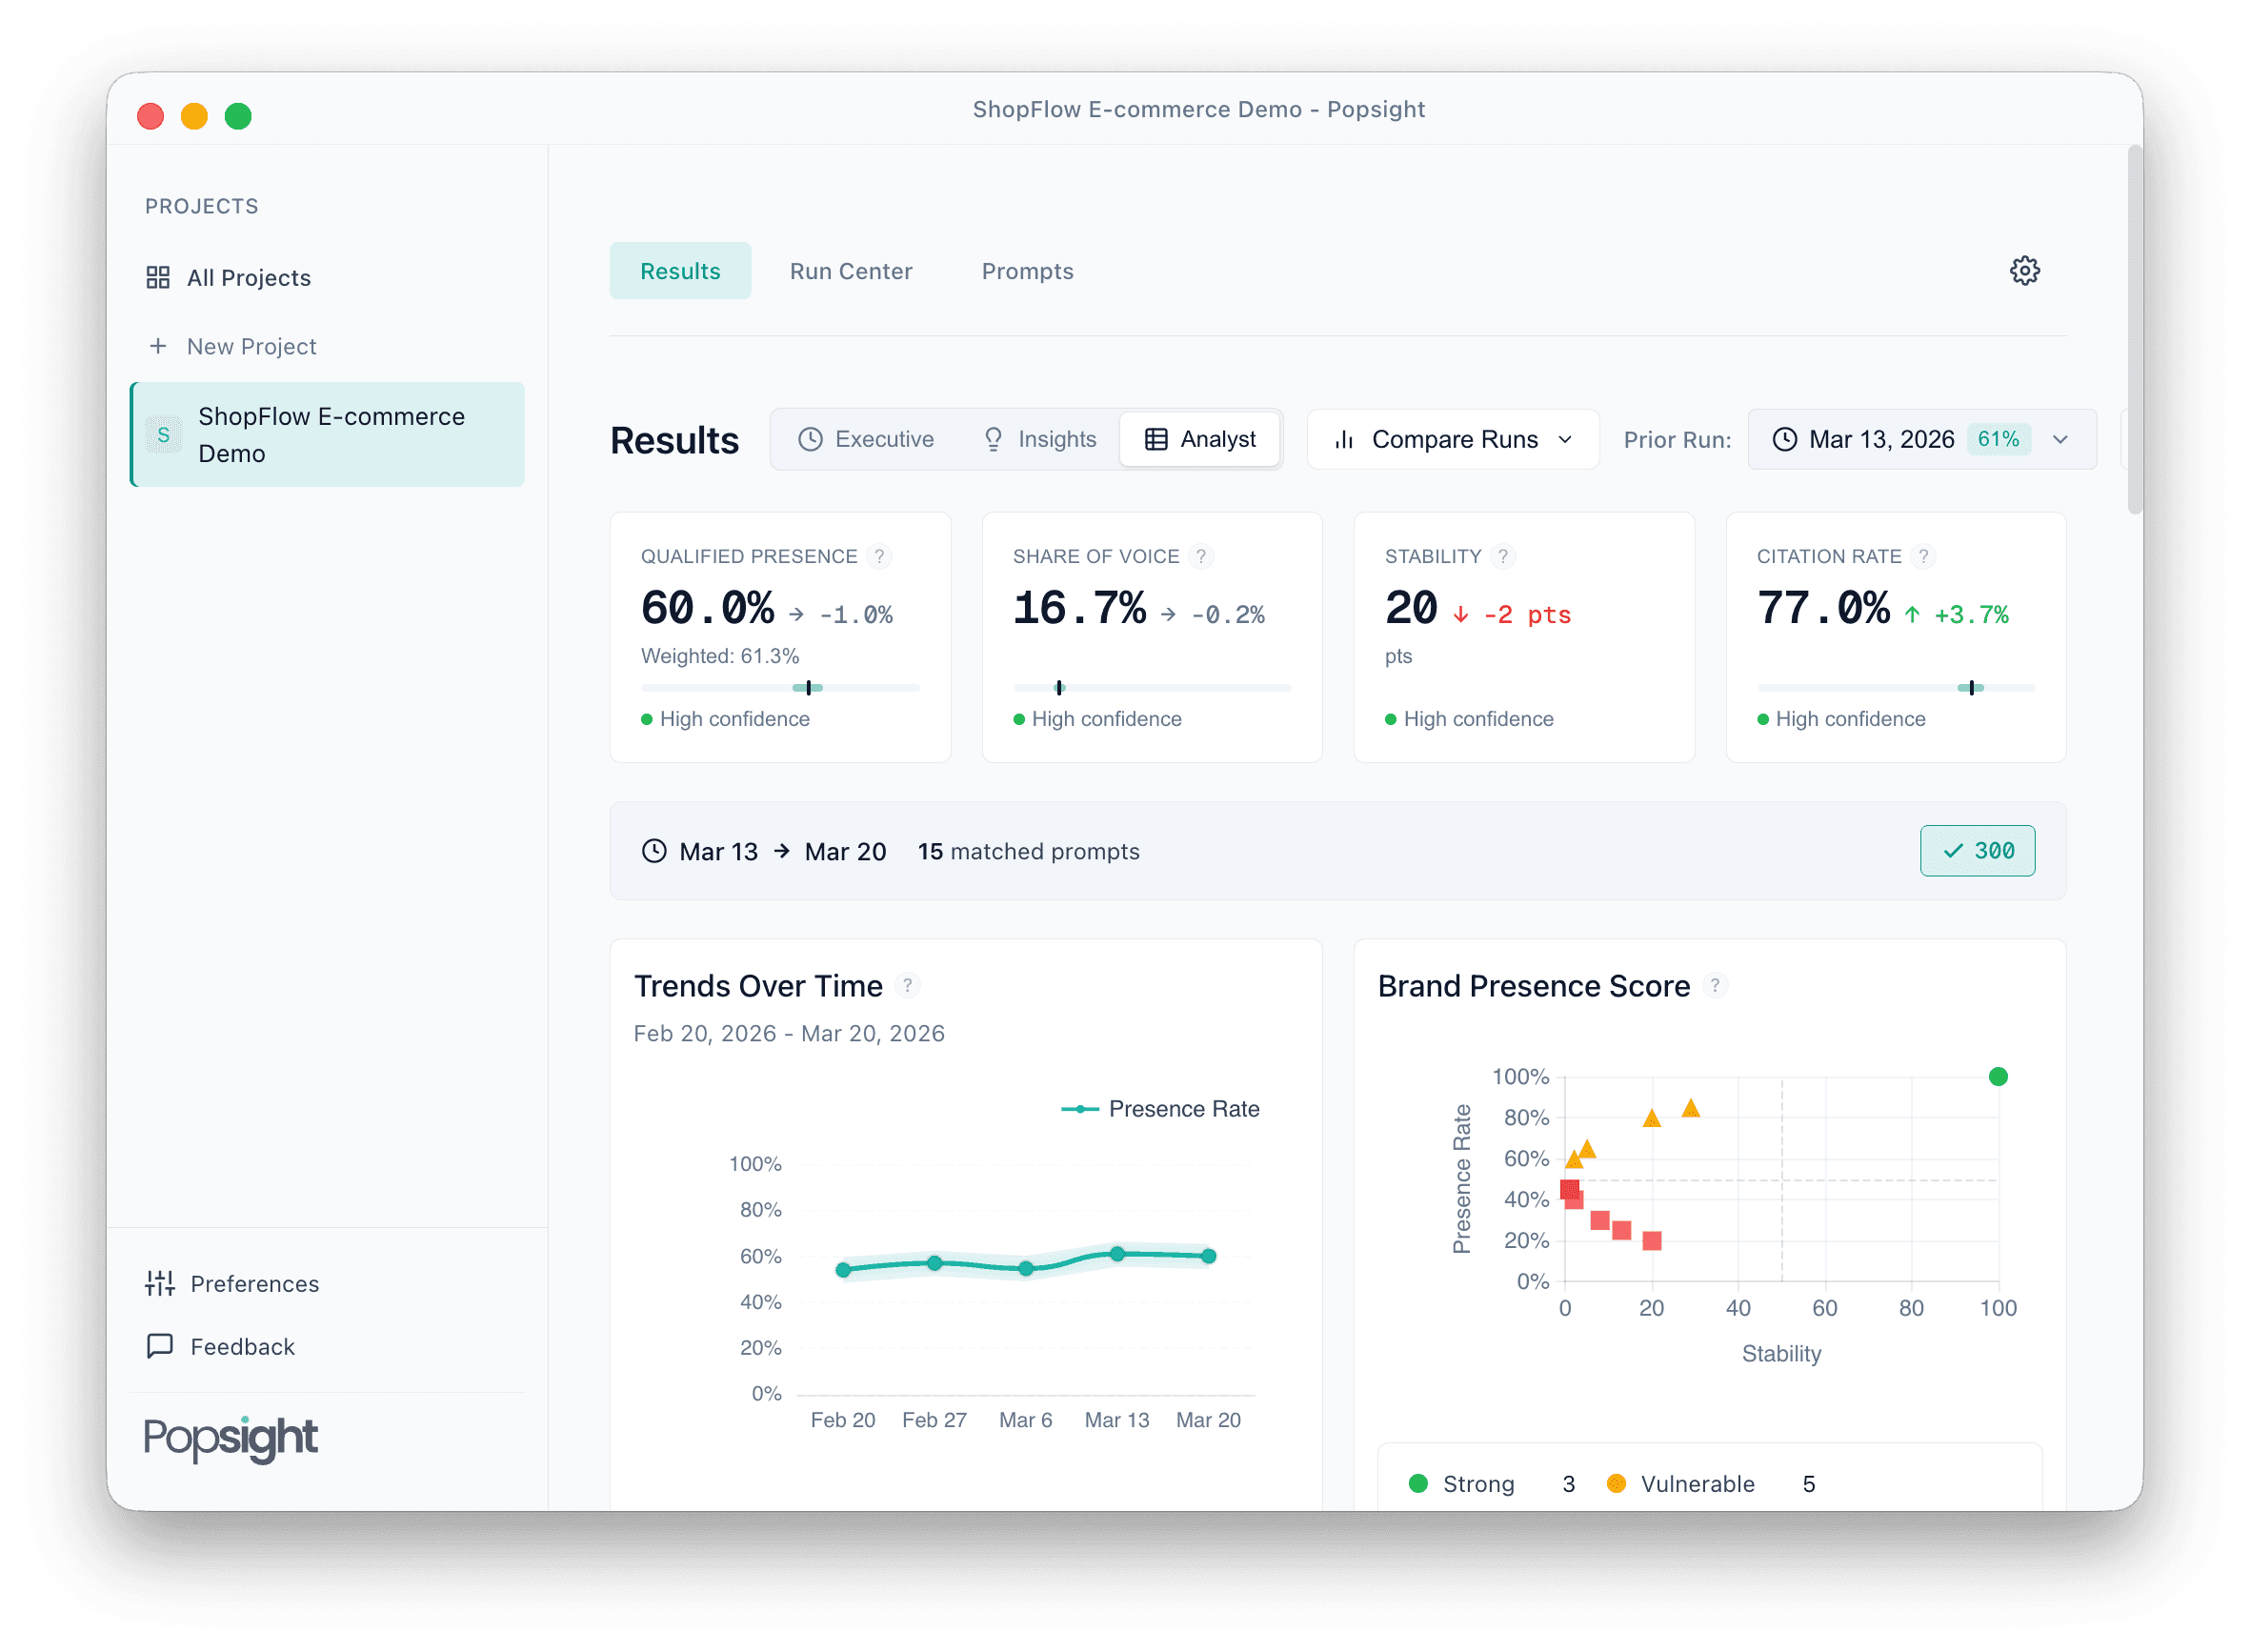This screenshot has width=2250, height=1652.
Task: Click "Feb 20, 2026 - Mar 20, 2026" date range
Action: click(x=789, y=1033)
